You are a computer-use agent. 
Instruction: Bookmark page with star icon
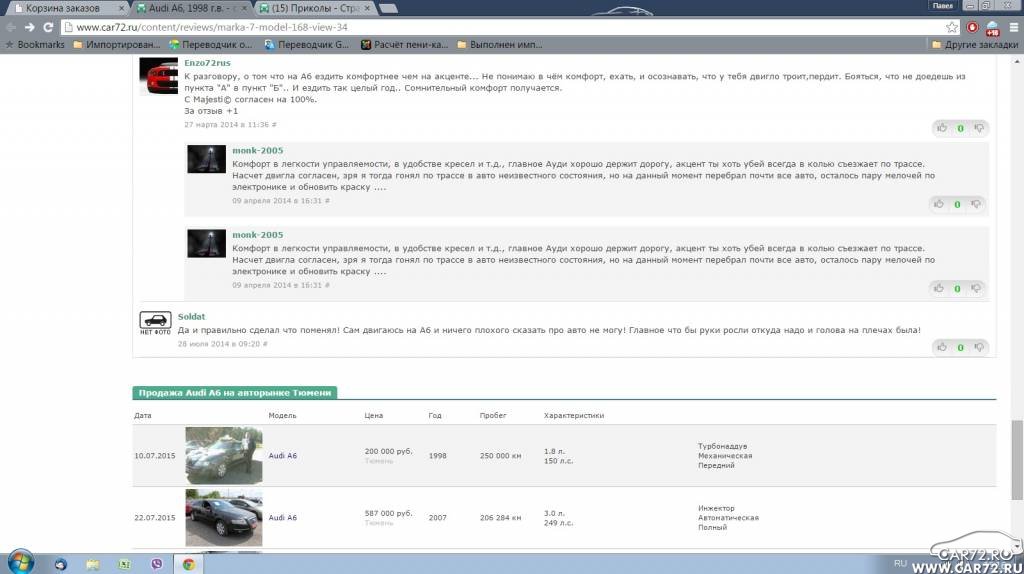pyautogui.click(x=952, y=27)
